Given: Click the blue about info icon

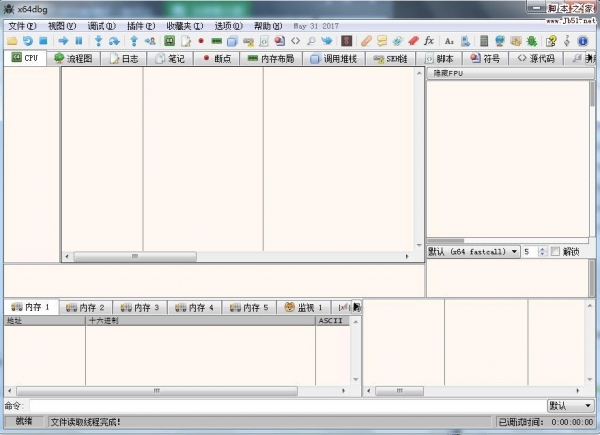Looking at the screenshot, I should 583,41.
